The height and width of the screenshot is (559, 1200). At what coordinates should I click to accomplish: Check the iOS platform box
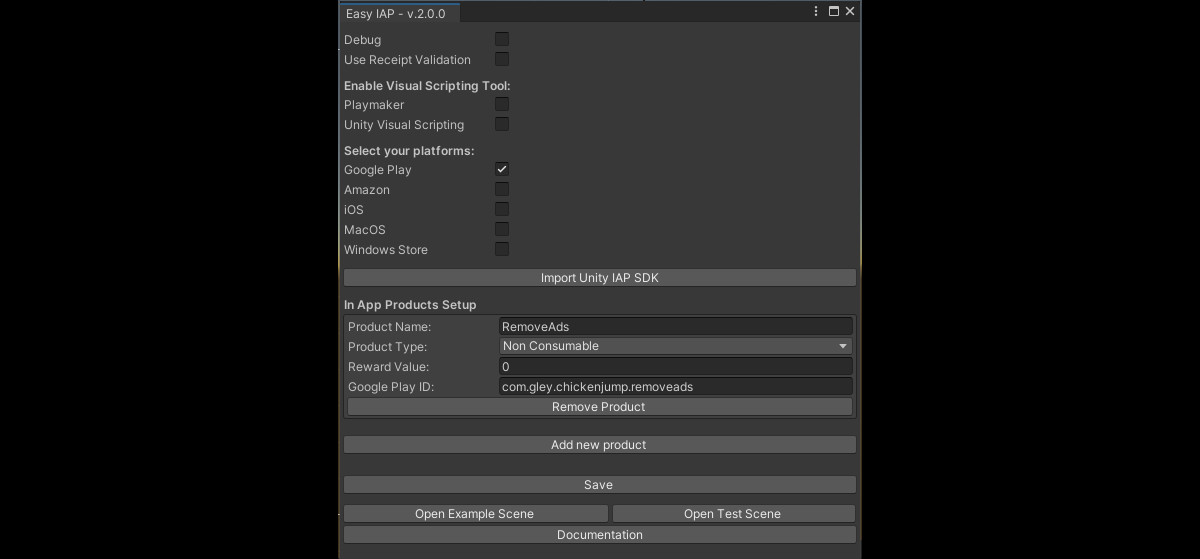[502, 209]
